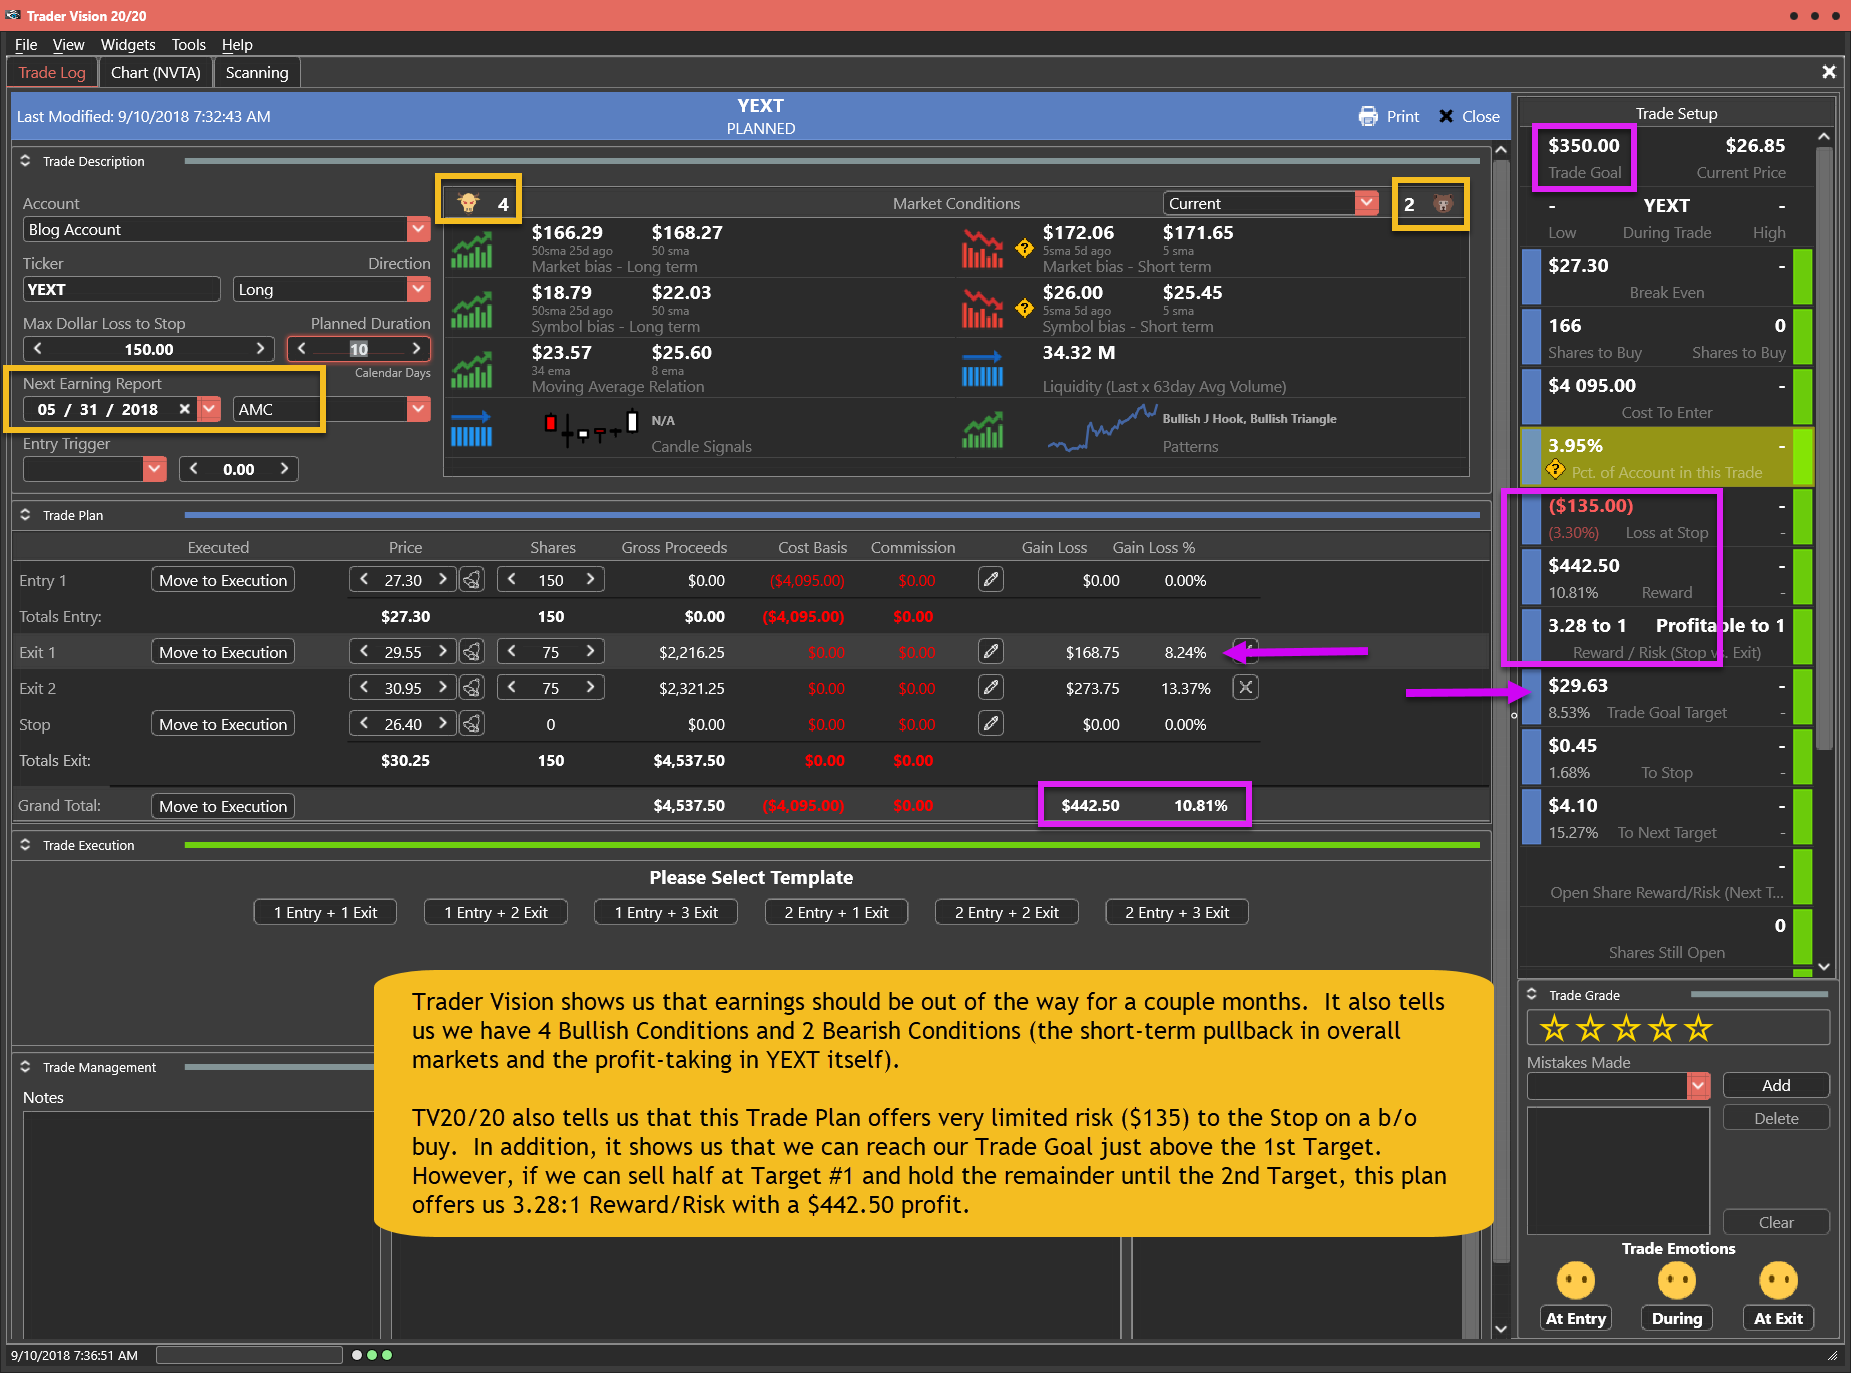Collapse the Trade Management section
This screenshot has height=1373, width=1851.
(25, 1067)
